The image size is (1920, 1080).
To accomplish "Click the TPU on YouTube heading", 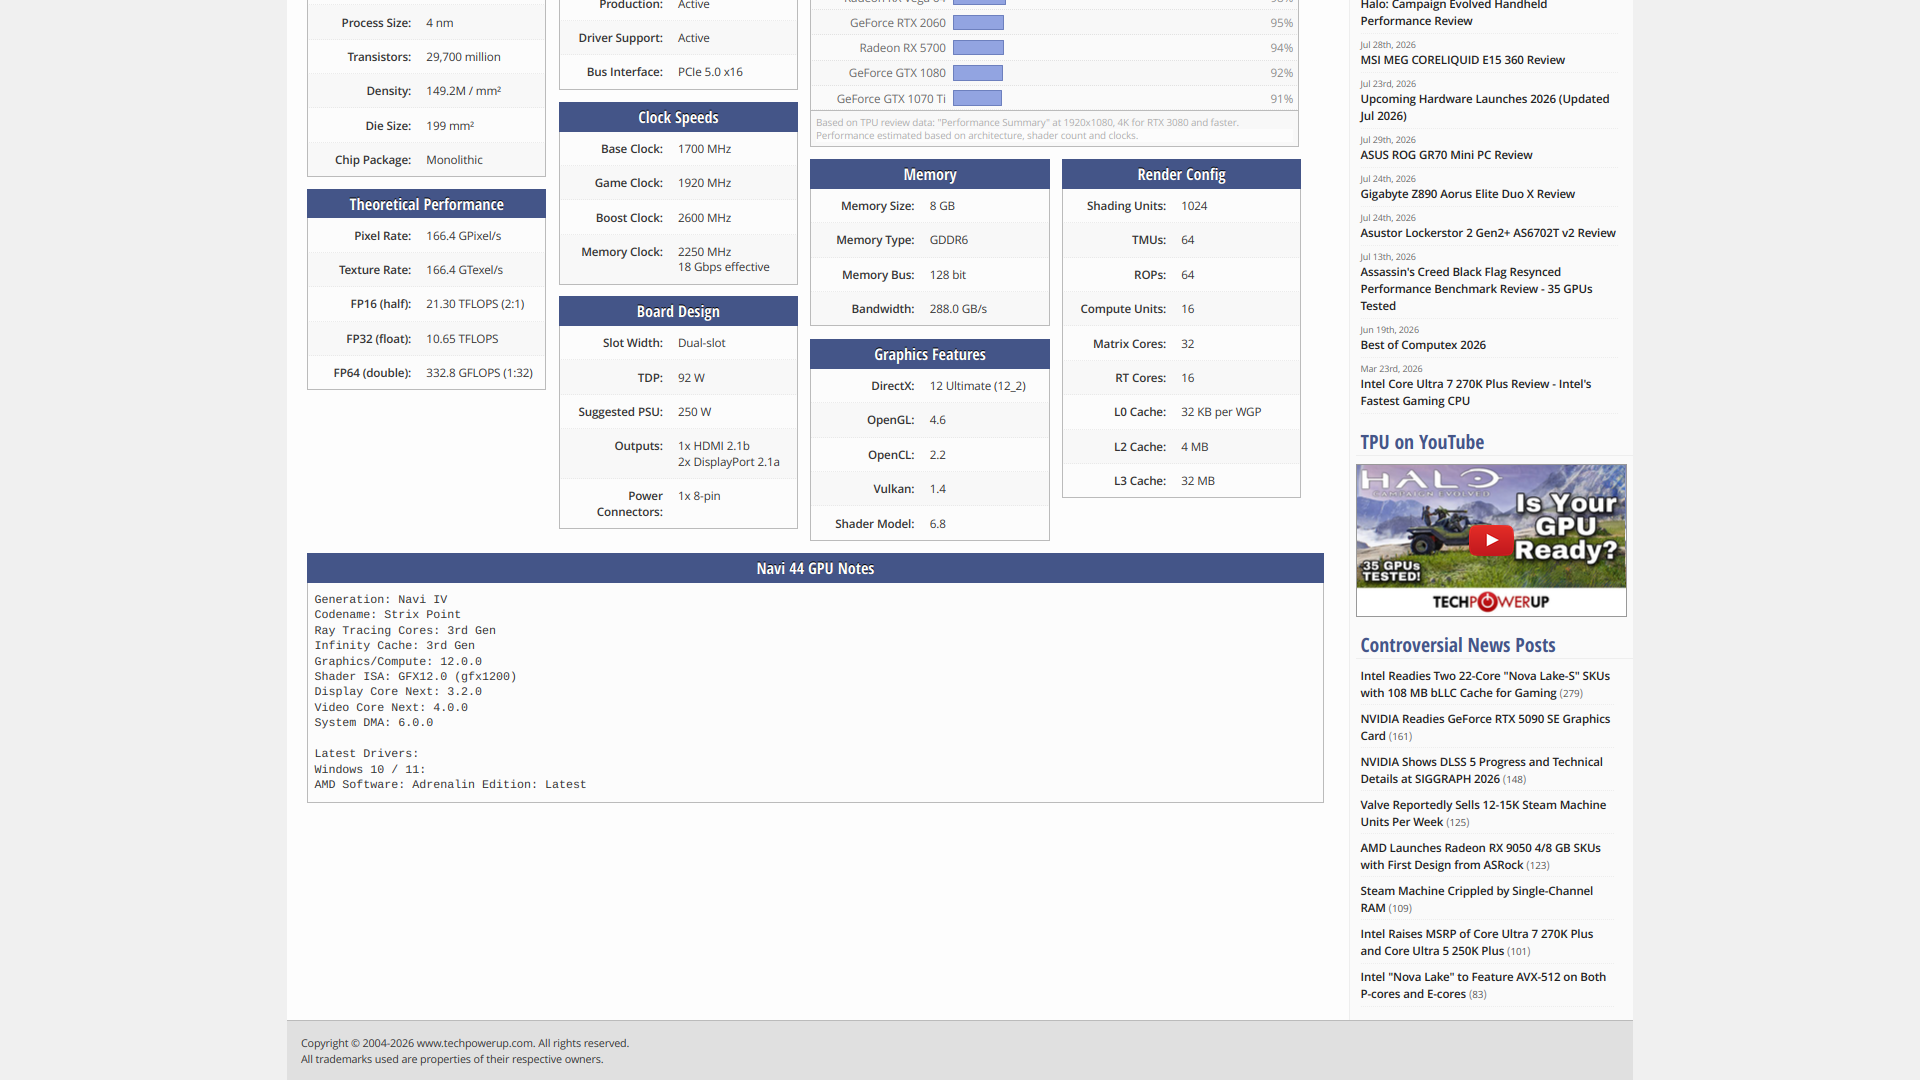I will (x=1422, y=442).
